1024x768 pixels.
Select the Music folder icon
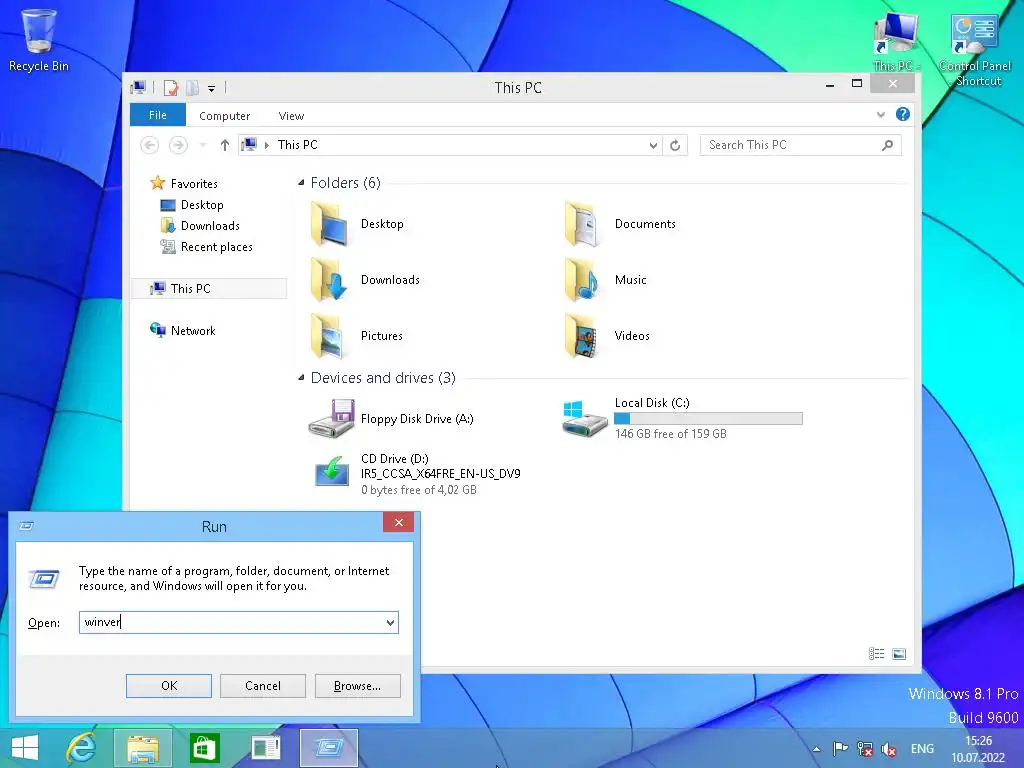pos(583,280)
